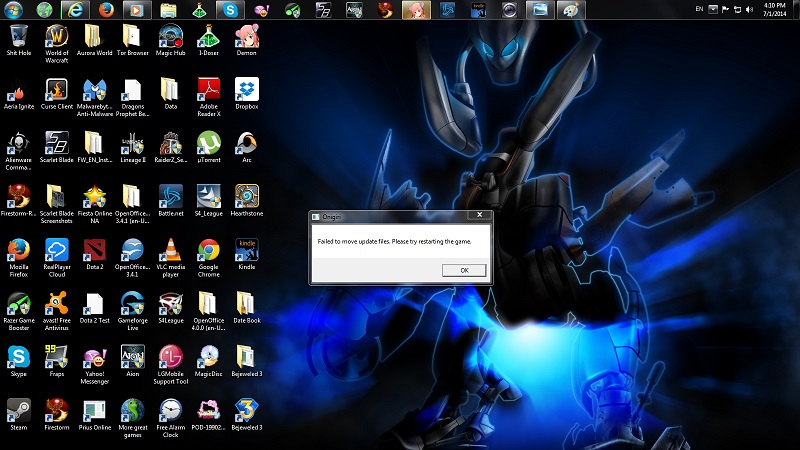This screenshot has height=450, width=800.
Task: Launch the Tor Browser desktop icon
Action: coord(133,40)
